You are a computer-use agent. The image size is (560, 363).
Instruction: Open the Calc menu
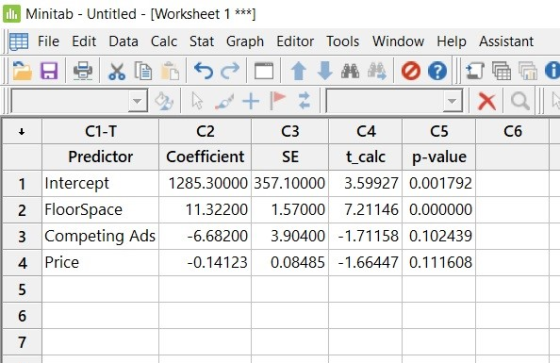click(164, 41)
